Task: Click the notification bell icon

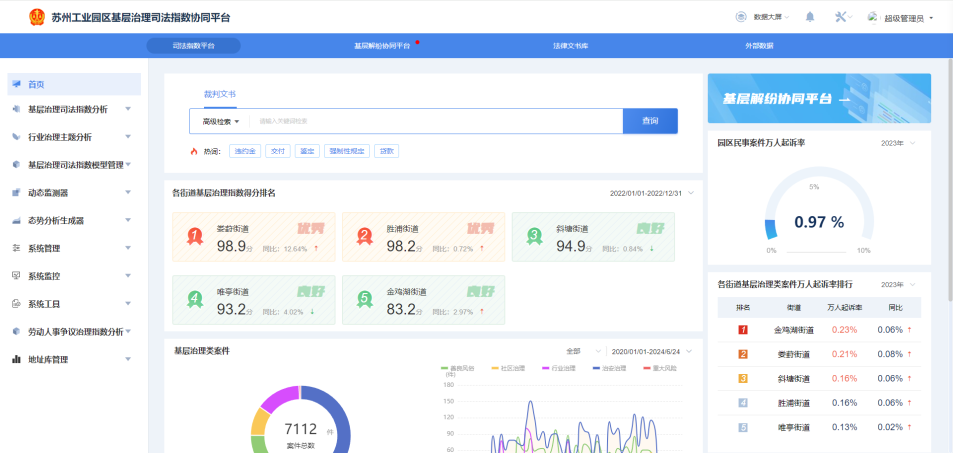Action: [810, 17]
